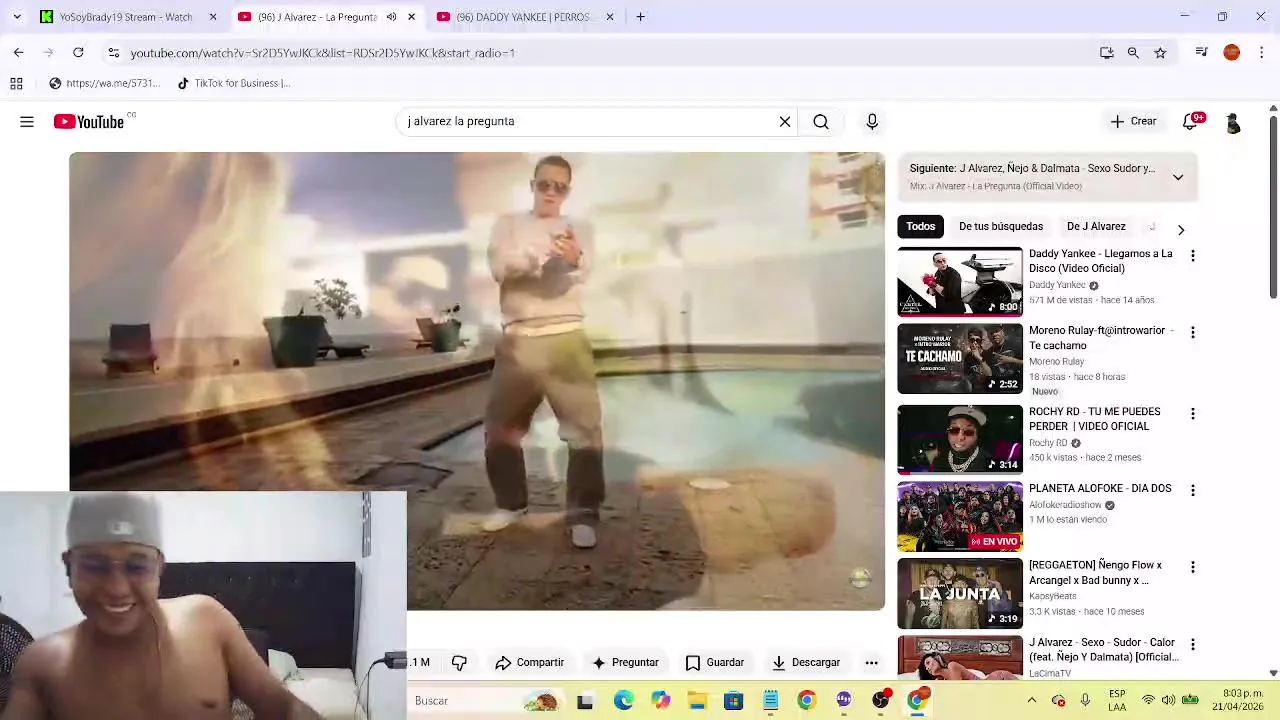Open options for PLANETA ALOFOKE video
The height and width of the screenshot is (720, 1280).
point(1192,490)
